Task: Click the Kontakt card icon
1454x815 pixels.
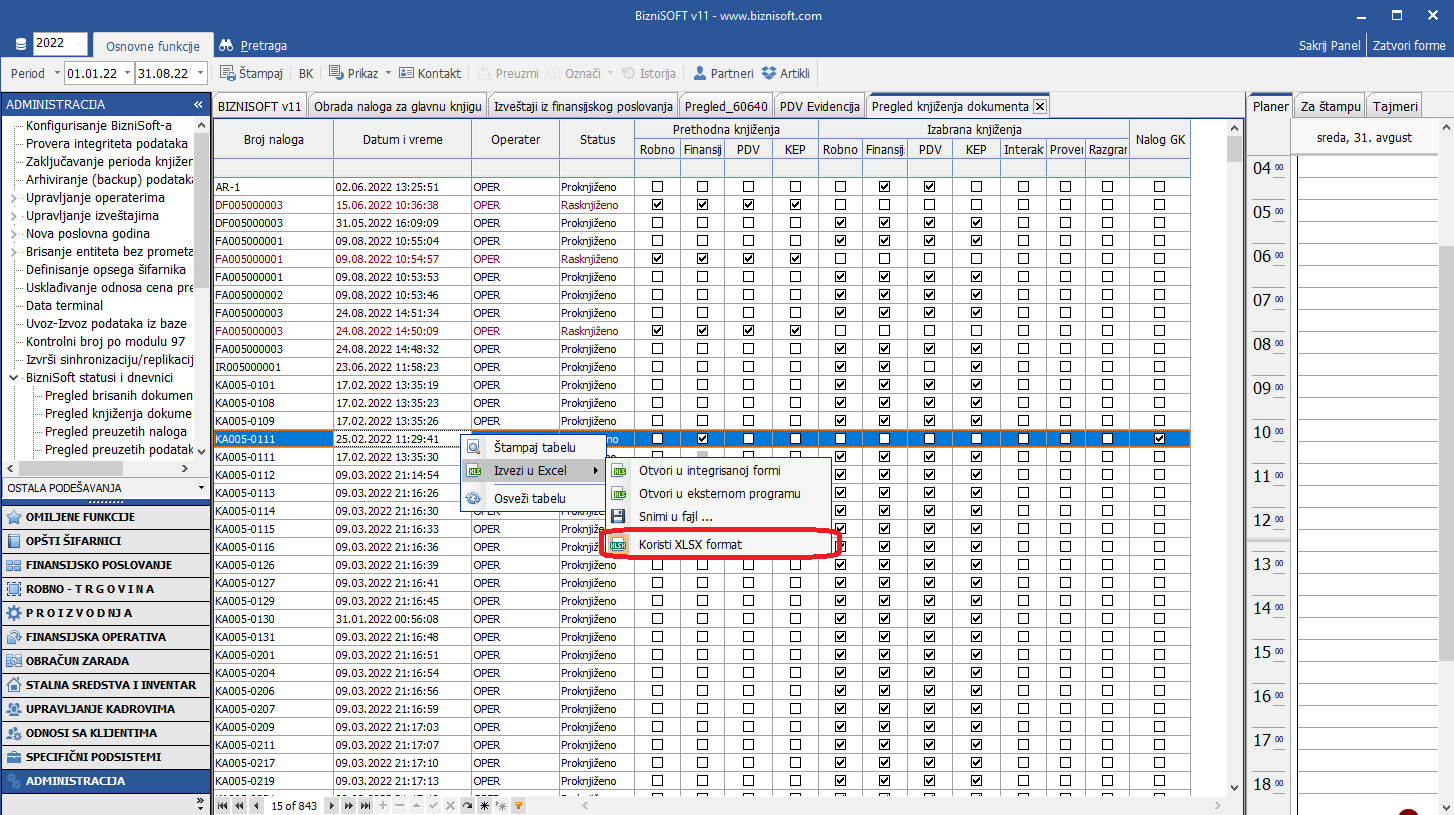Action: pyautogui.click(x=406, y=73)
